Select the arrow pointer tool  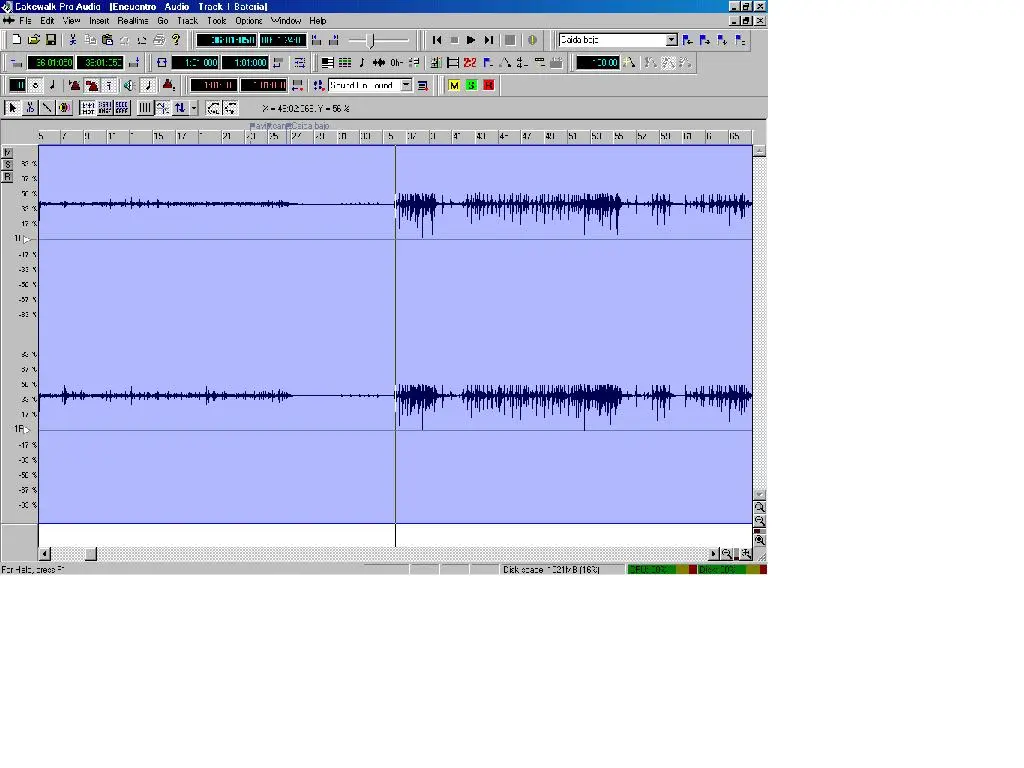coord(13,108)
